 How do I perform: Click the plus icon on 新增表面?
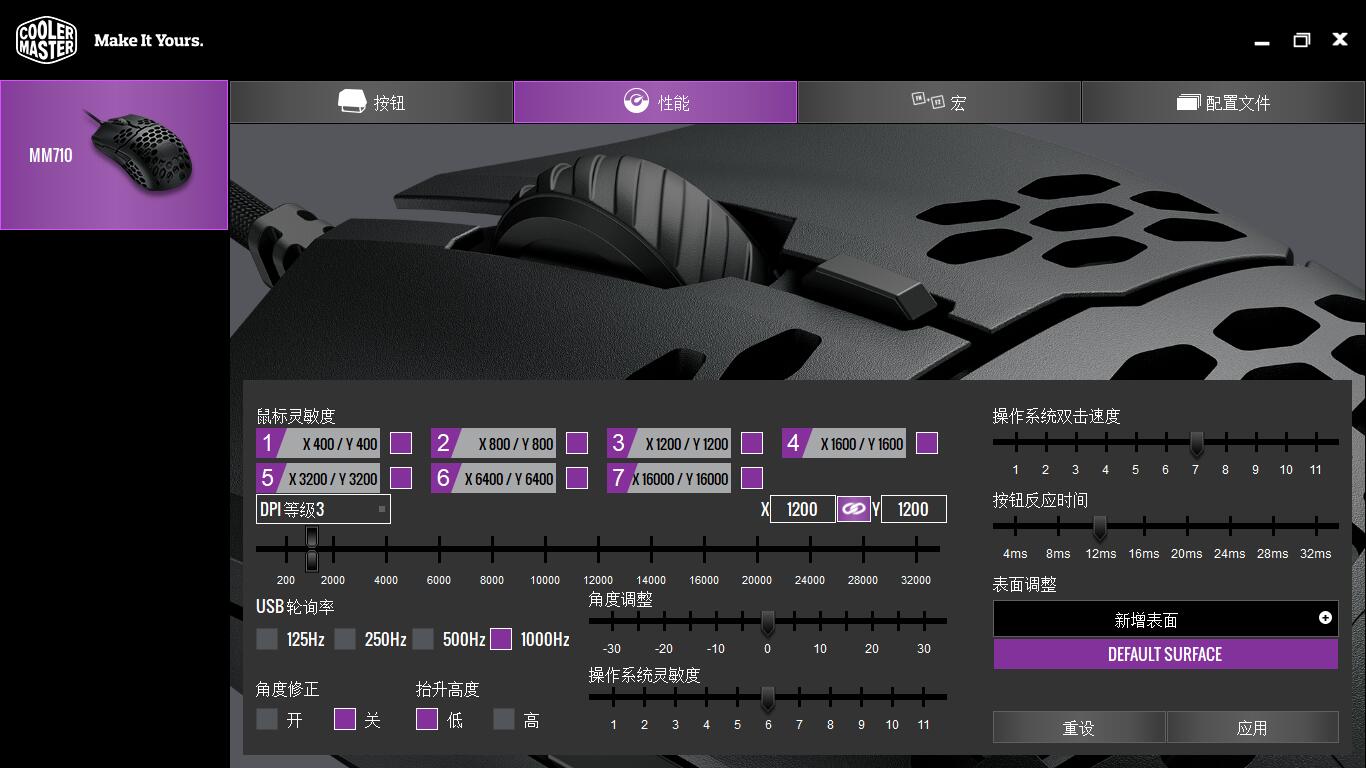(1325, 618)
